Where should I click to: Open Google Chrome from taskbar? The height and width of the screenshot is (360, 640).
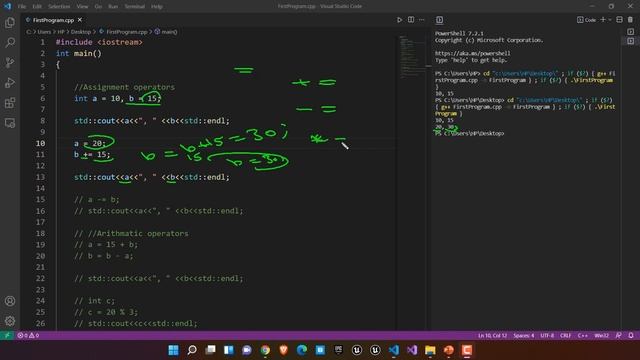[265, 350]
